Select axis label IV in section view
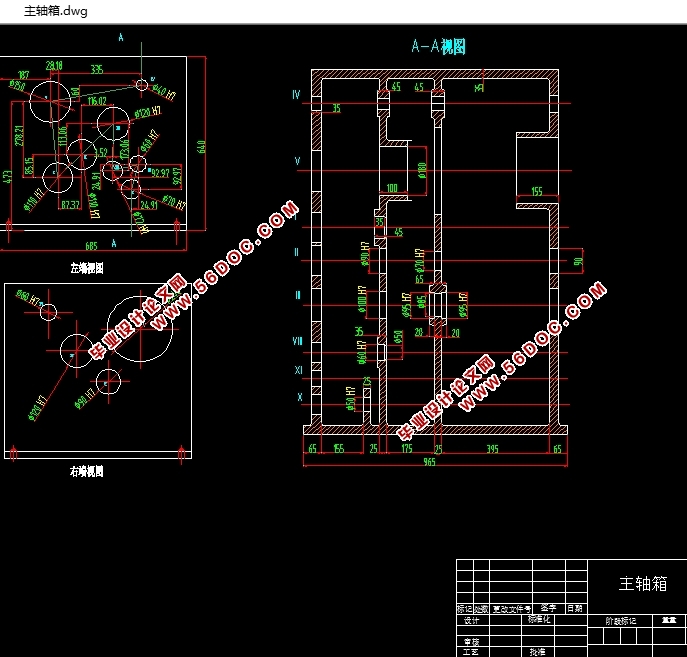687x657 pixels. [296, 94]
